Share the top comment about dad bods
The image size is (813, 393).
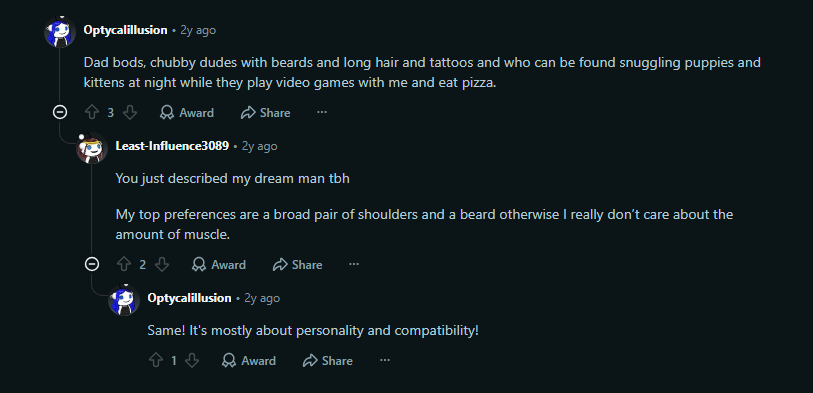pyautogui.click(x=265, y=113)
